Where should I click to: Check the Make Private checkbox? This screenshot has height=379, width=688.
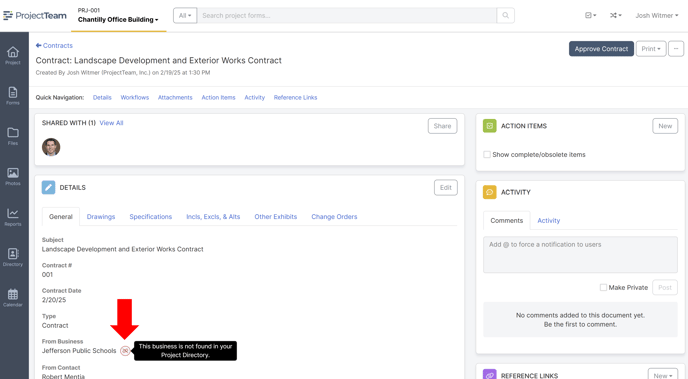(603, 287)
